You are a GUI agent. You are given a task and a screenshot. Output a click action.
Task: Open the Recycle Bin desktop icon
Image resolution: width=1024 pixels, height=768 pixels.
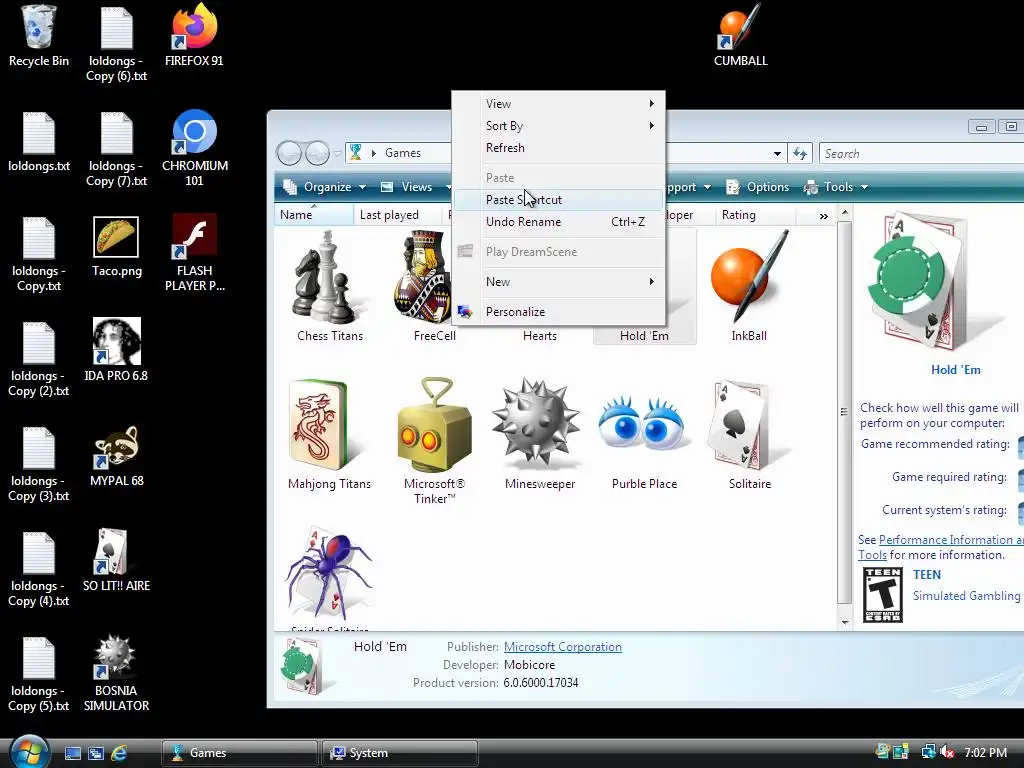click(x=39, y=35)
